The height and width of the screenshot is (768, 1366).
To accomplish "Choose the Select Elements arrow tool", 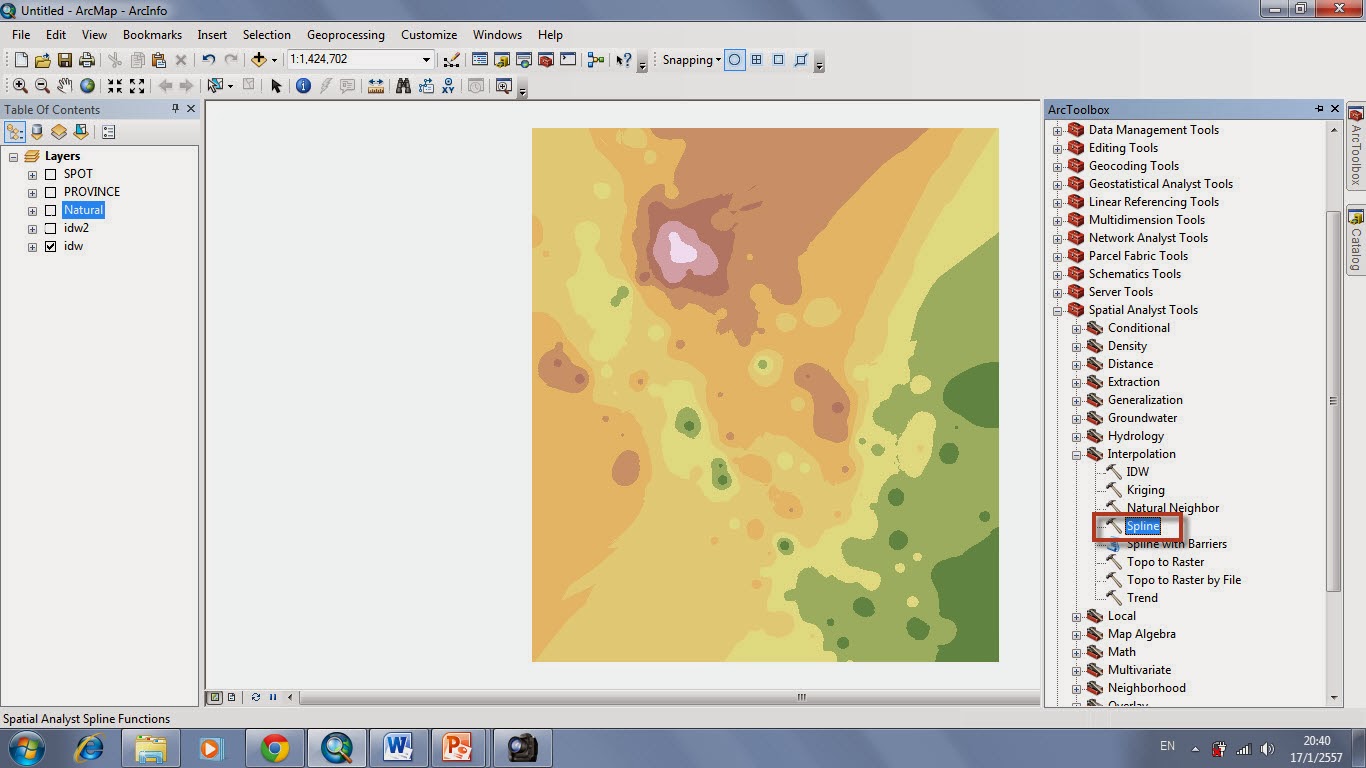I will coord(277,86).
